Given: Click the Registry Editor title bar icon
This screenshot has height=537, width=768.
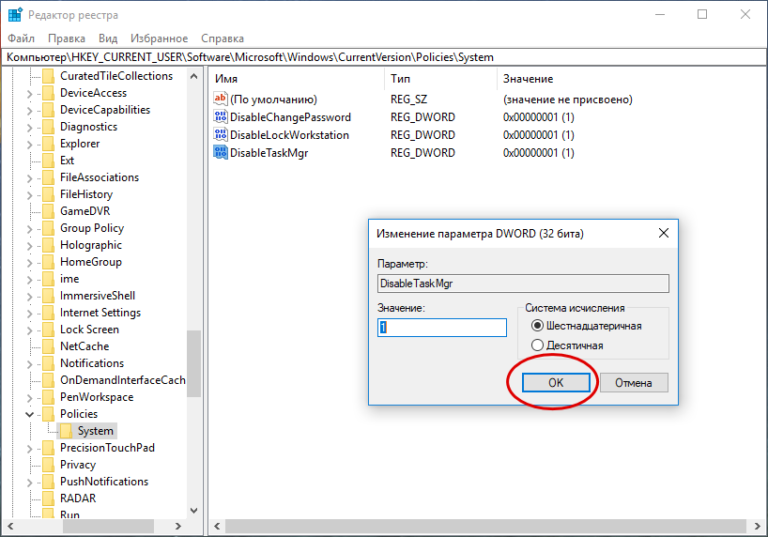Looking at the screenshot, I should point(13,14).
